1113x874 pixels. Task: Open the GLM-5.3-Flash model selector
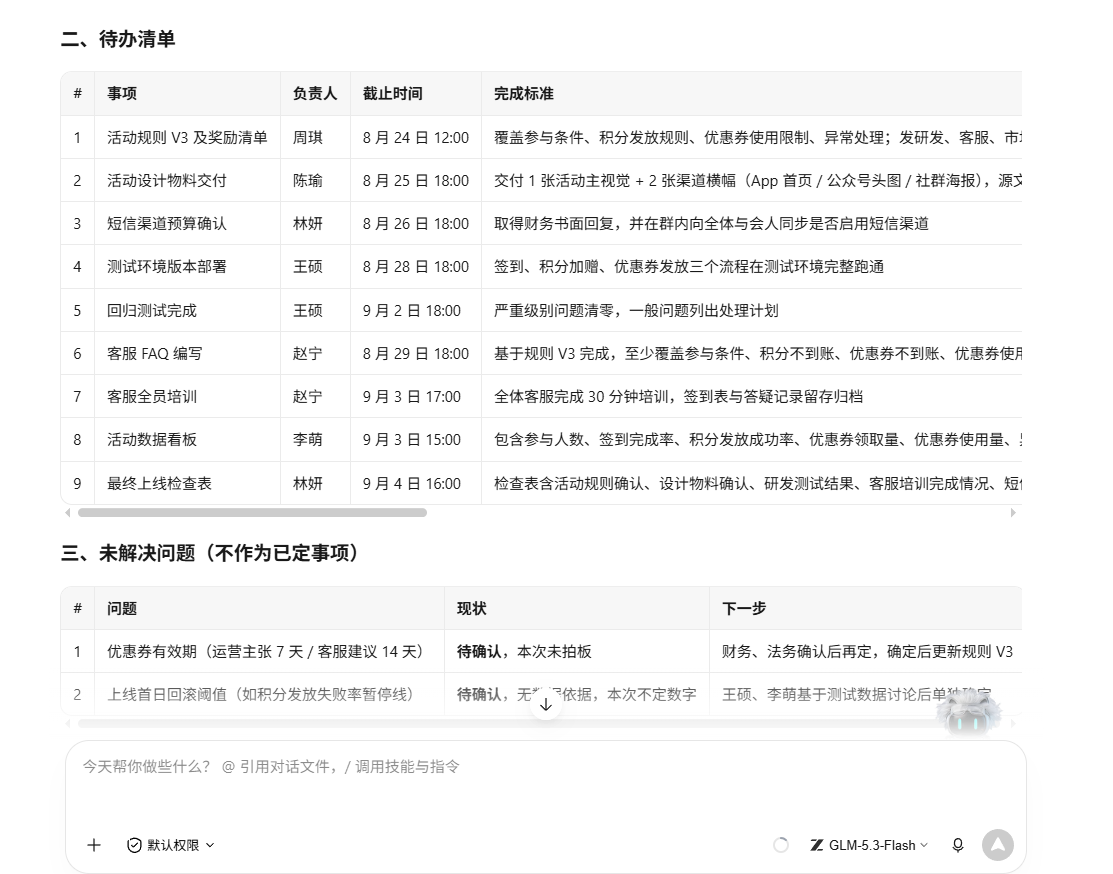tap(869, 845)
